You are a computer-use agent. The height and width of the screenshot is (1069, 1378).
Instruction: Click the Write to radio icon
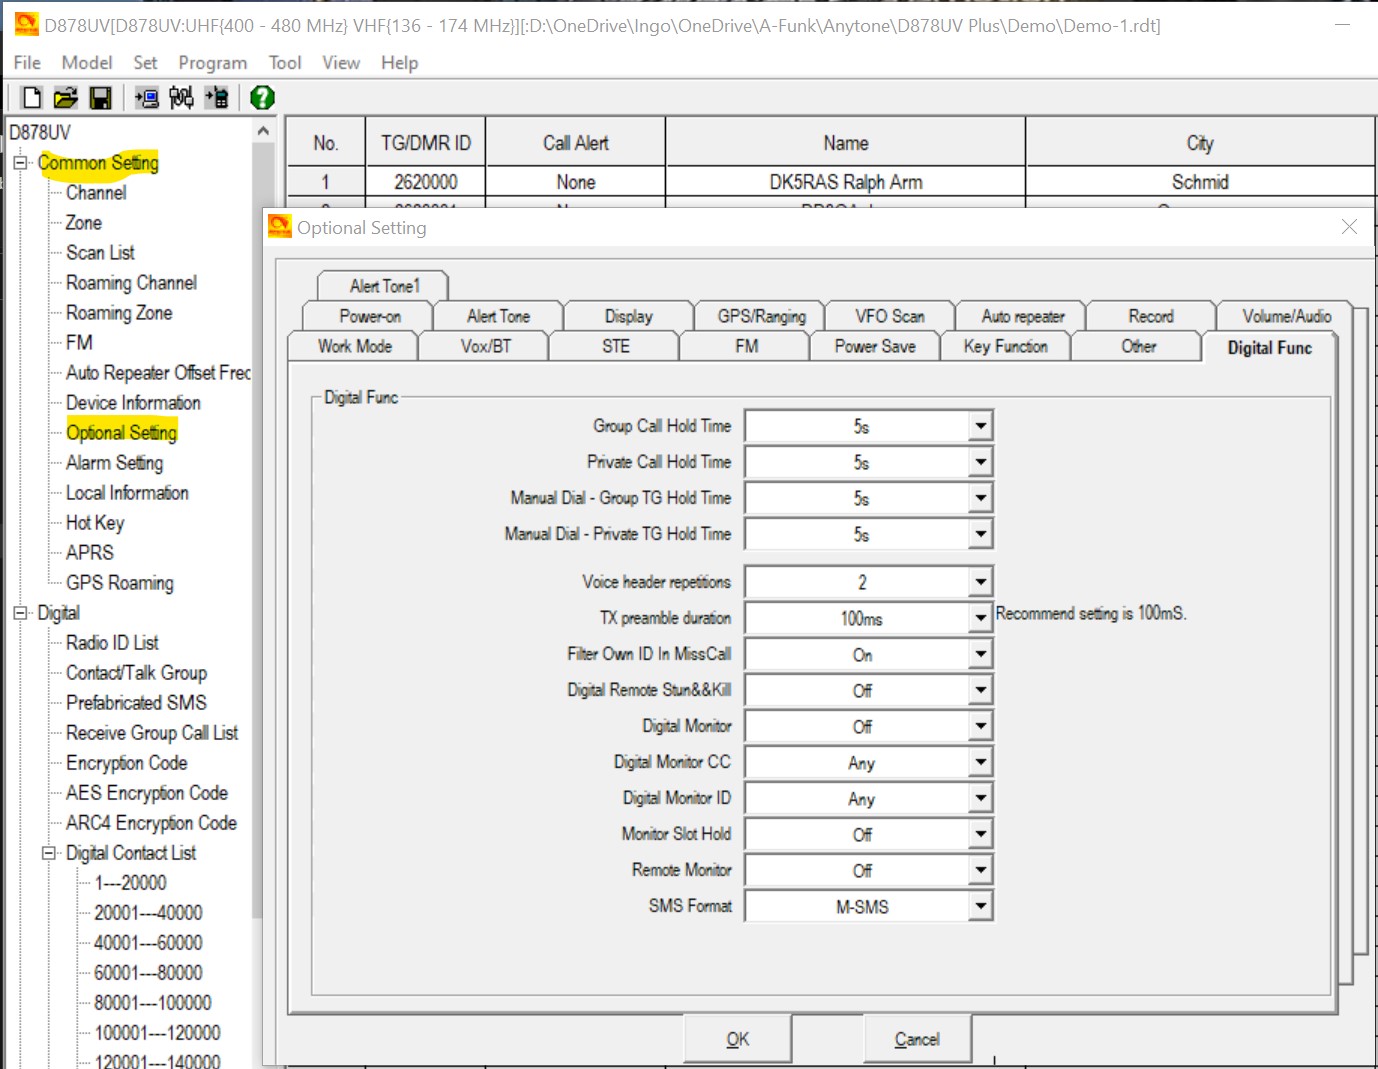[216, 98]
